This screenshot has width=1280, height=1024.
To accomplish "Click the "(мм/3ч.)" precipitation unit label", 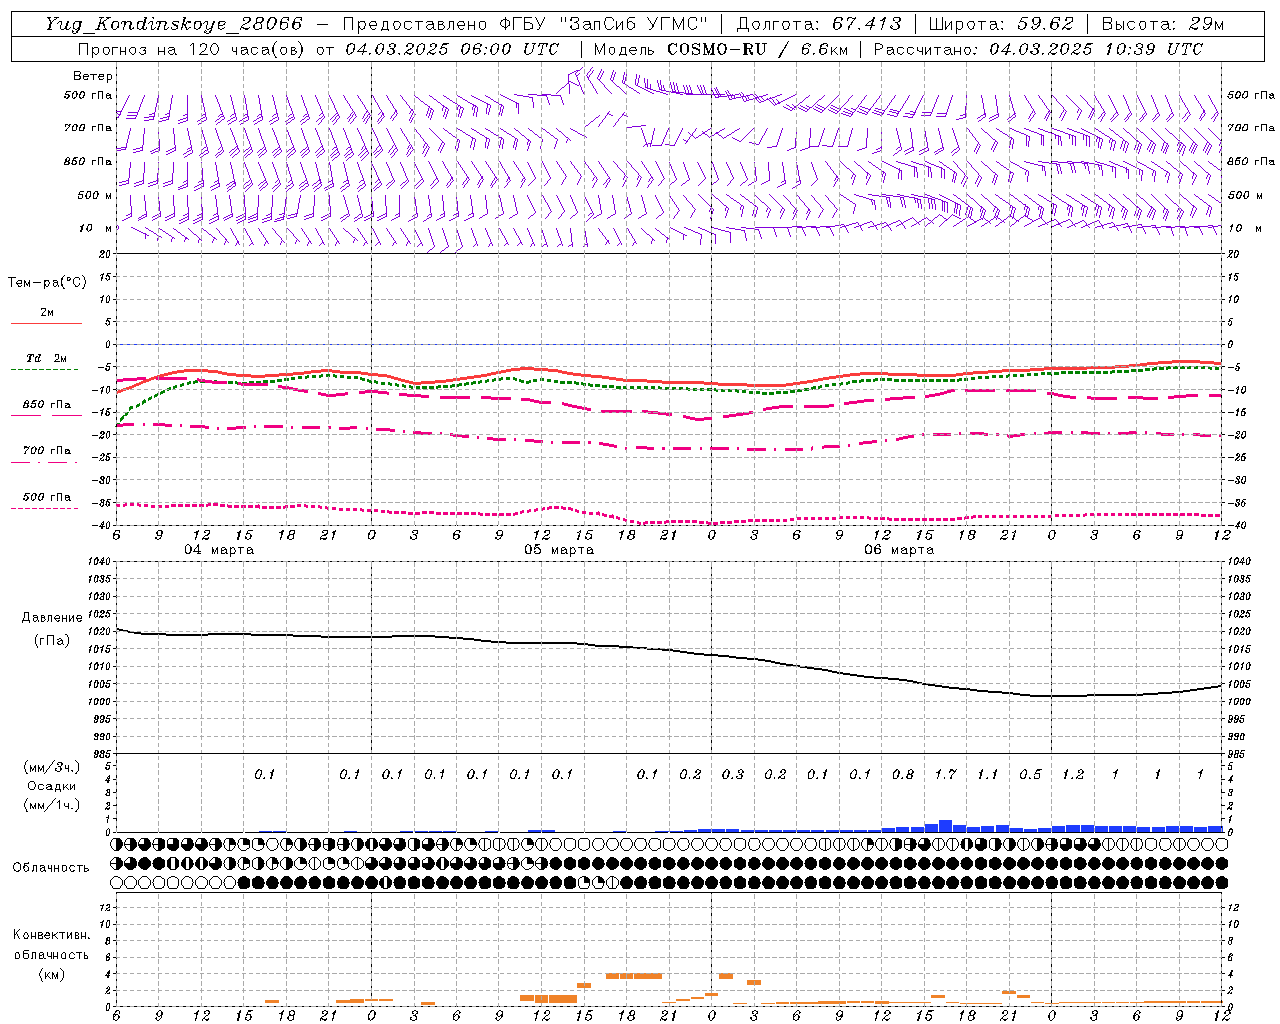I will point(51,767).
